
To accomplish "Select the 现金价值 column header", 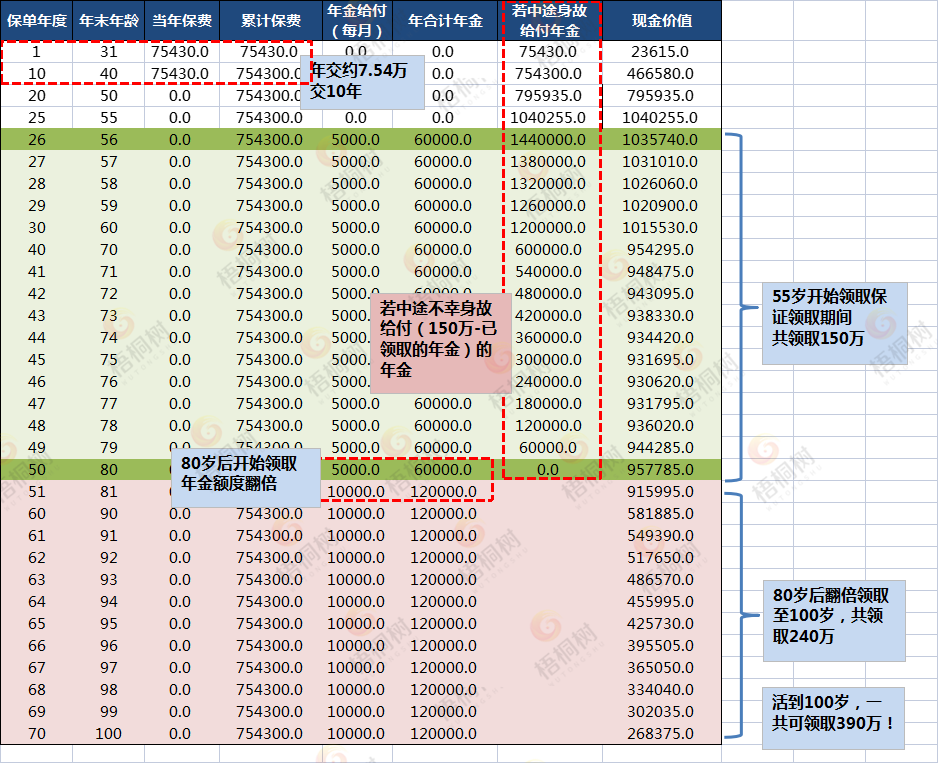I will 662,20.
